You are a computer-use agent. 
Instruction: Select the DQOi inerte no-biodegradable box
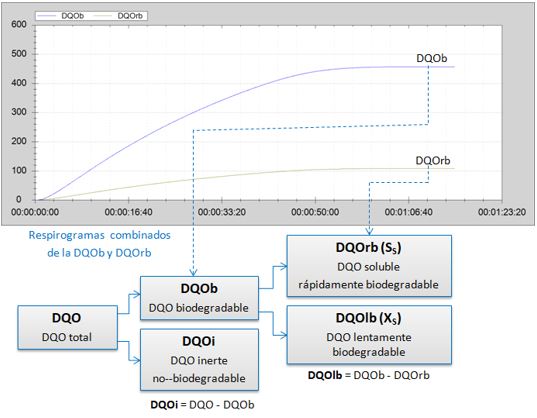(199, 359)
